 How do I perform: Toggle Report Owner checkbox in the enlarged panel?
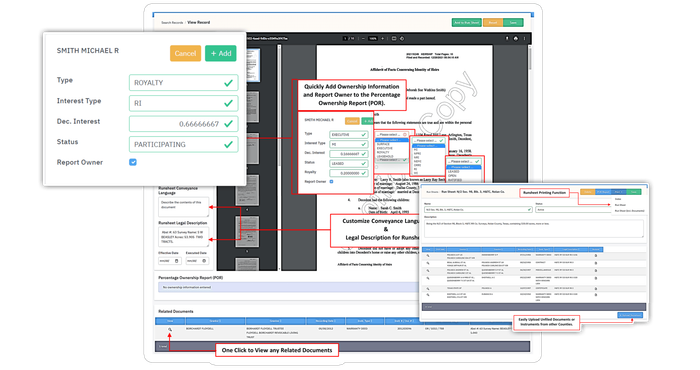click(133, 162)
